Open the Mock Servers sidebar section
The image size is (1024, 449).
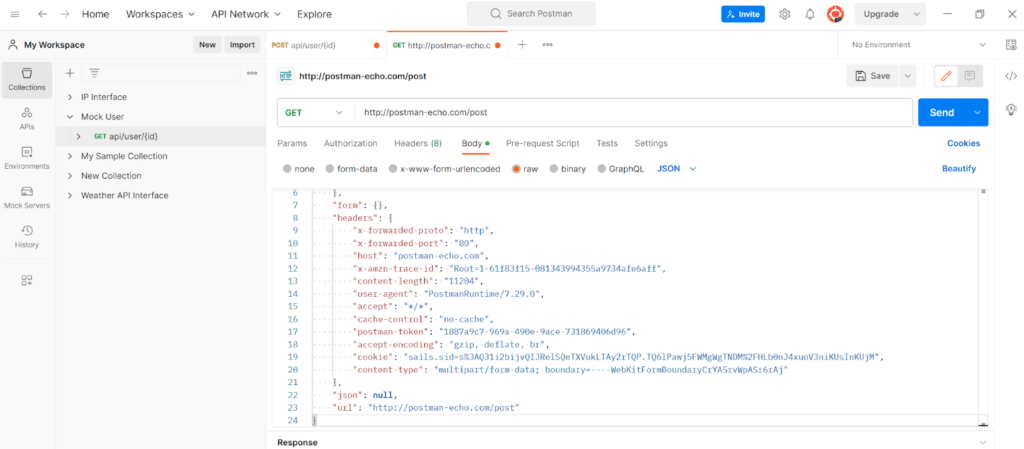pos(27,196)
